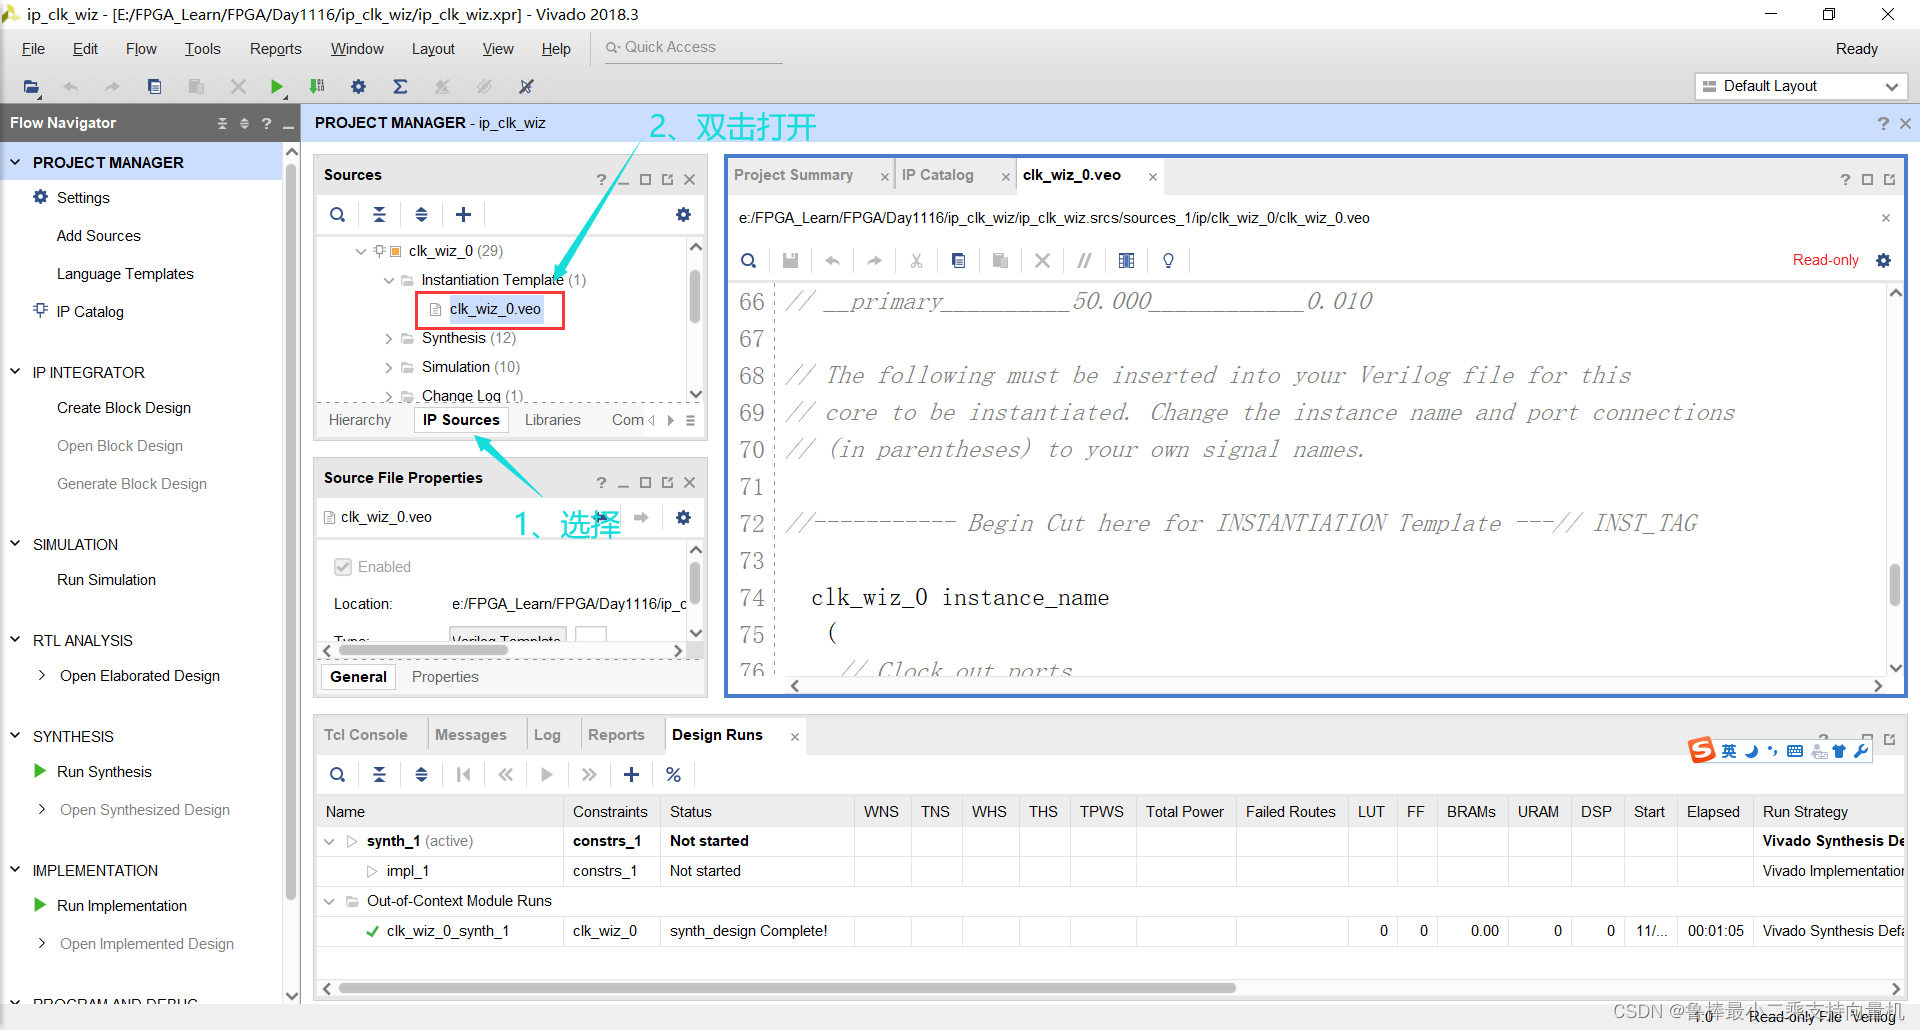Screen dimensions: 1920x1030
Task: Add new run with plus in Design Runs
Action: tap(631, 774)
